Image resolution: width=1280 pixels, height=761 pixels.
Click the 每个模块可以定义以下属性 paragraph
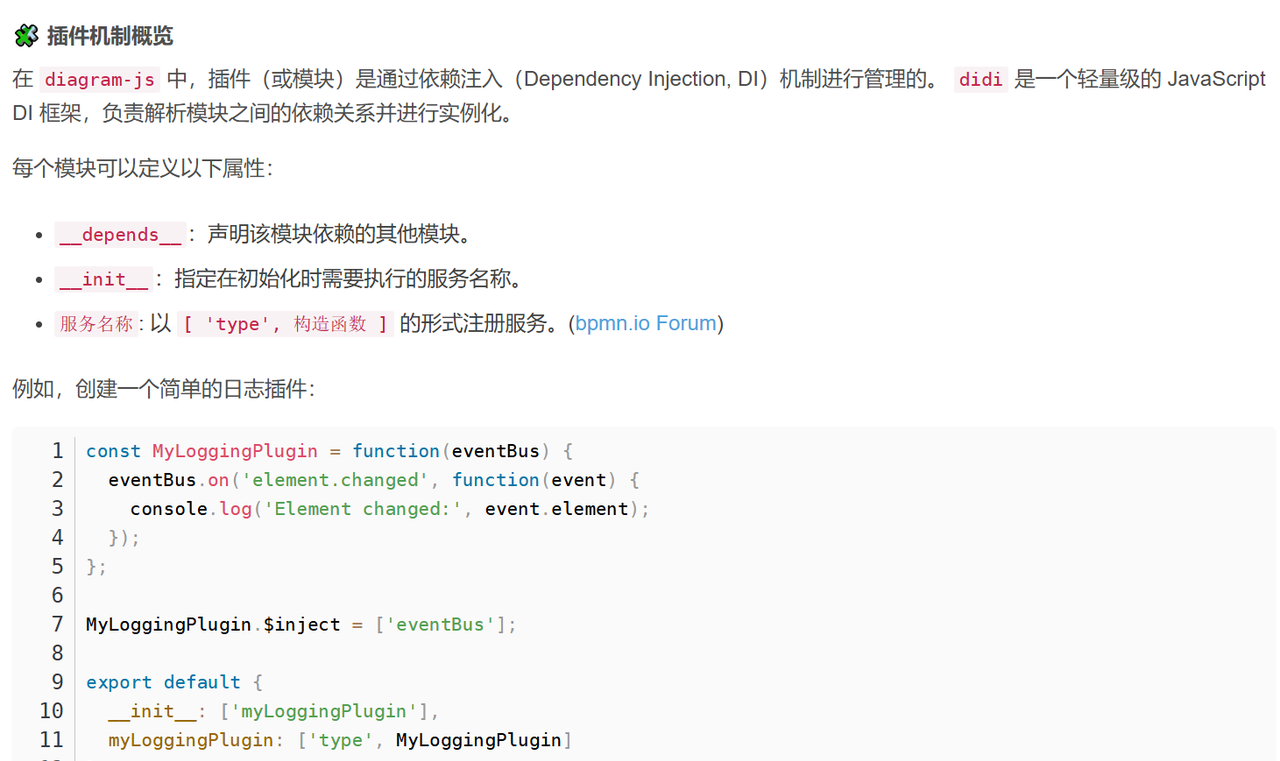point(142,168)
